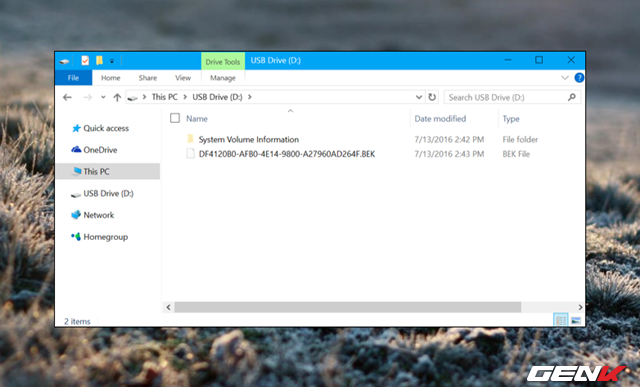The height and width of the screenshot is (387, 640).
Task: Open Homegroup in navigation pane
Action: 105,237
